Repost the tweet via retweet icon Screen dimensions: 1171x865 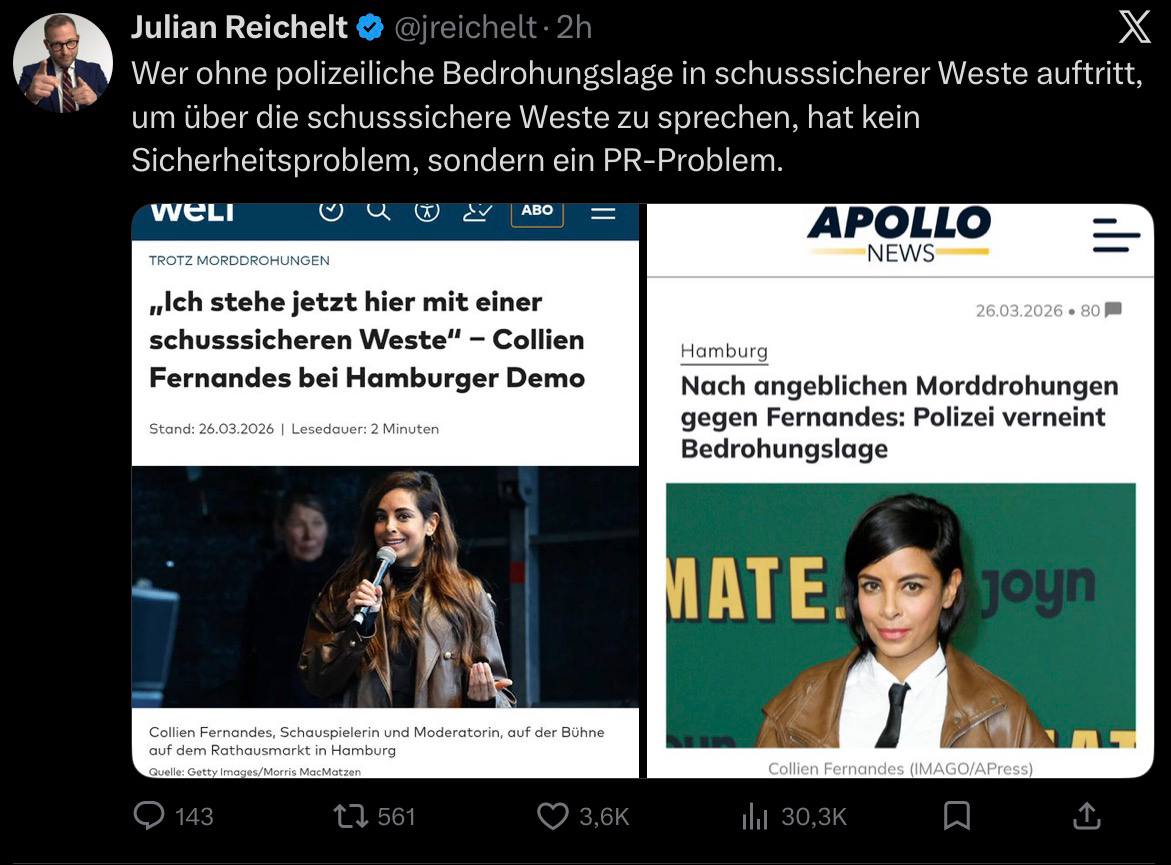tap(350, 816)
